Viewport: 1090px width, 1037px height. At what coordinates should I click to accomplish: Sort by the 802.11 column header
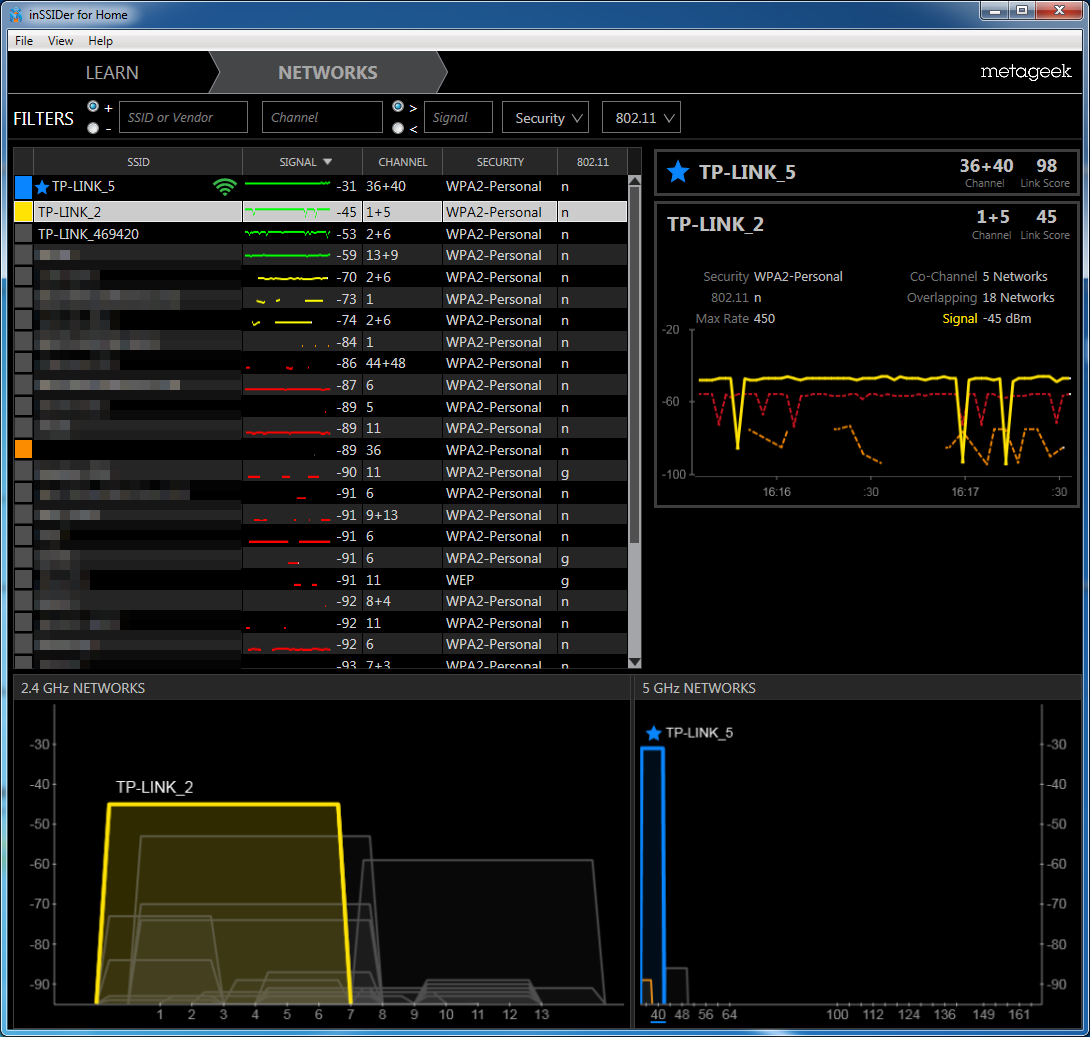pos(592,162)
